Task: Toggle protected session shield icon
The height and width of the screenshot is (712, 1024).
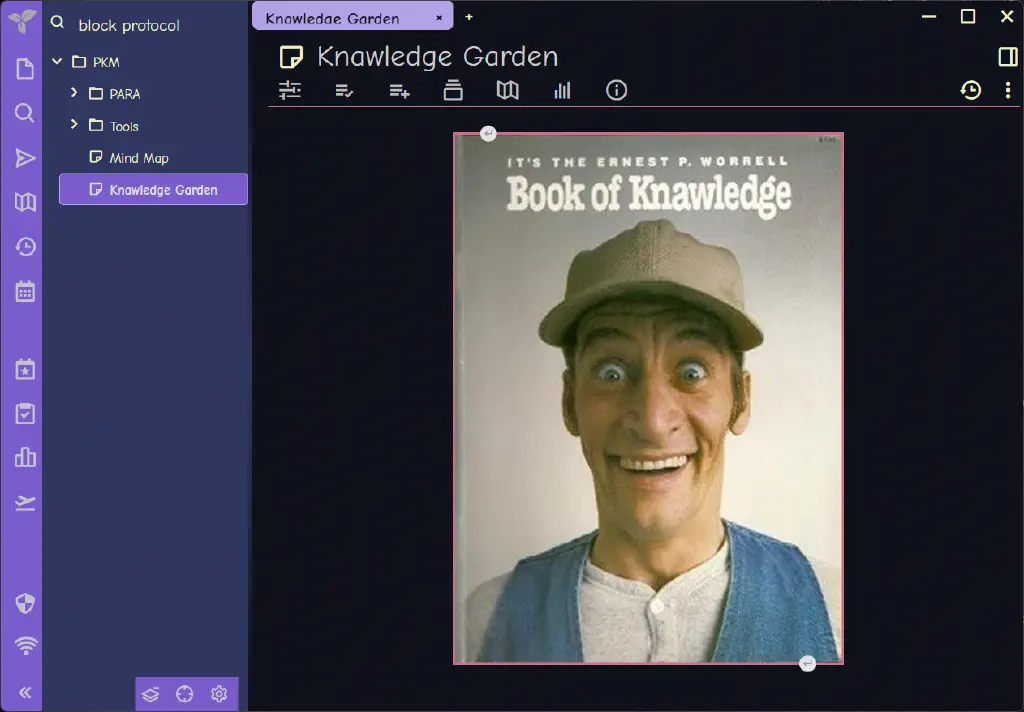Action: coord(25,603)
